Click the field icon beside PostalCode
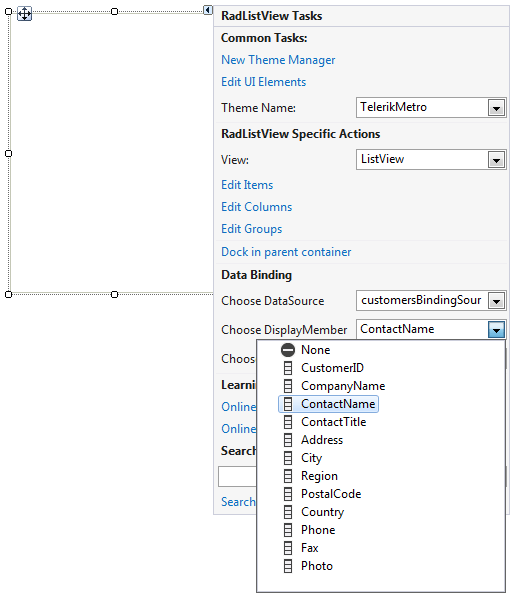524x604 pixels. (x=288, y=494)
